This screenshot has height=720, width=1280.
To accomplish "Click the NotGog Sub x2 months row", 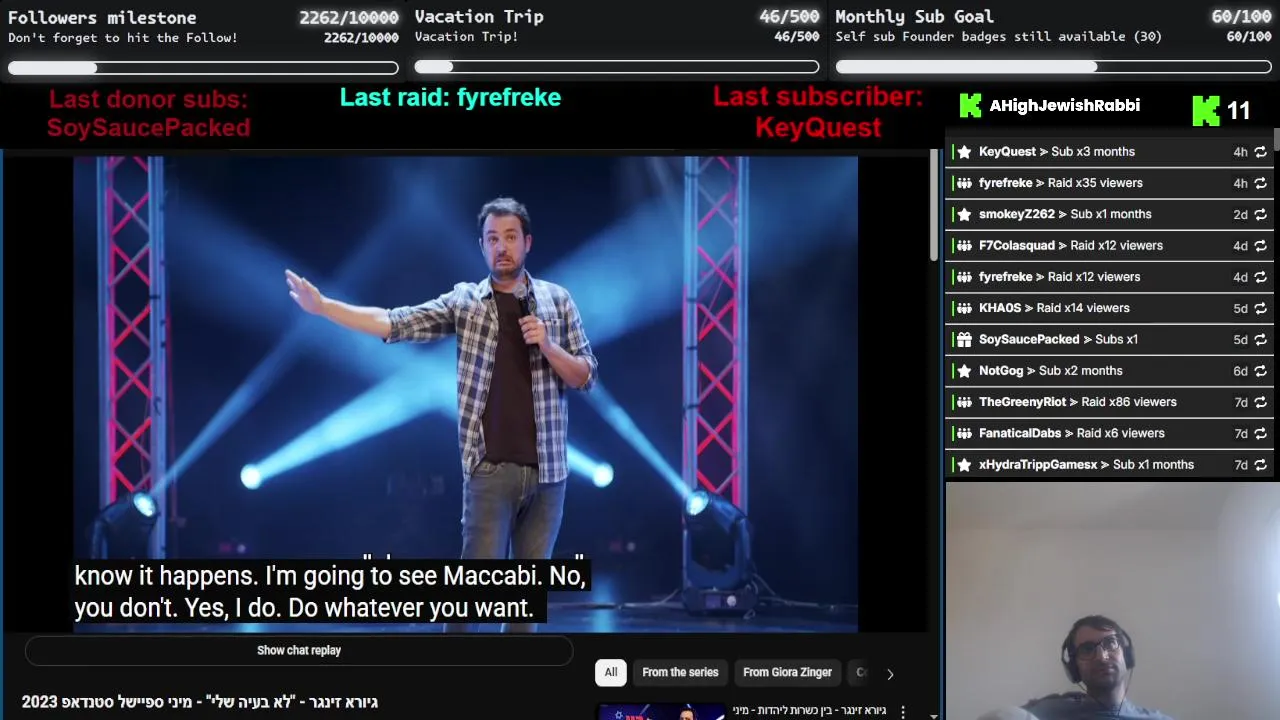I will (1110, 371).
